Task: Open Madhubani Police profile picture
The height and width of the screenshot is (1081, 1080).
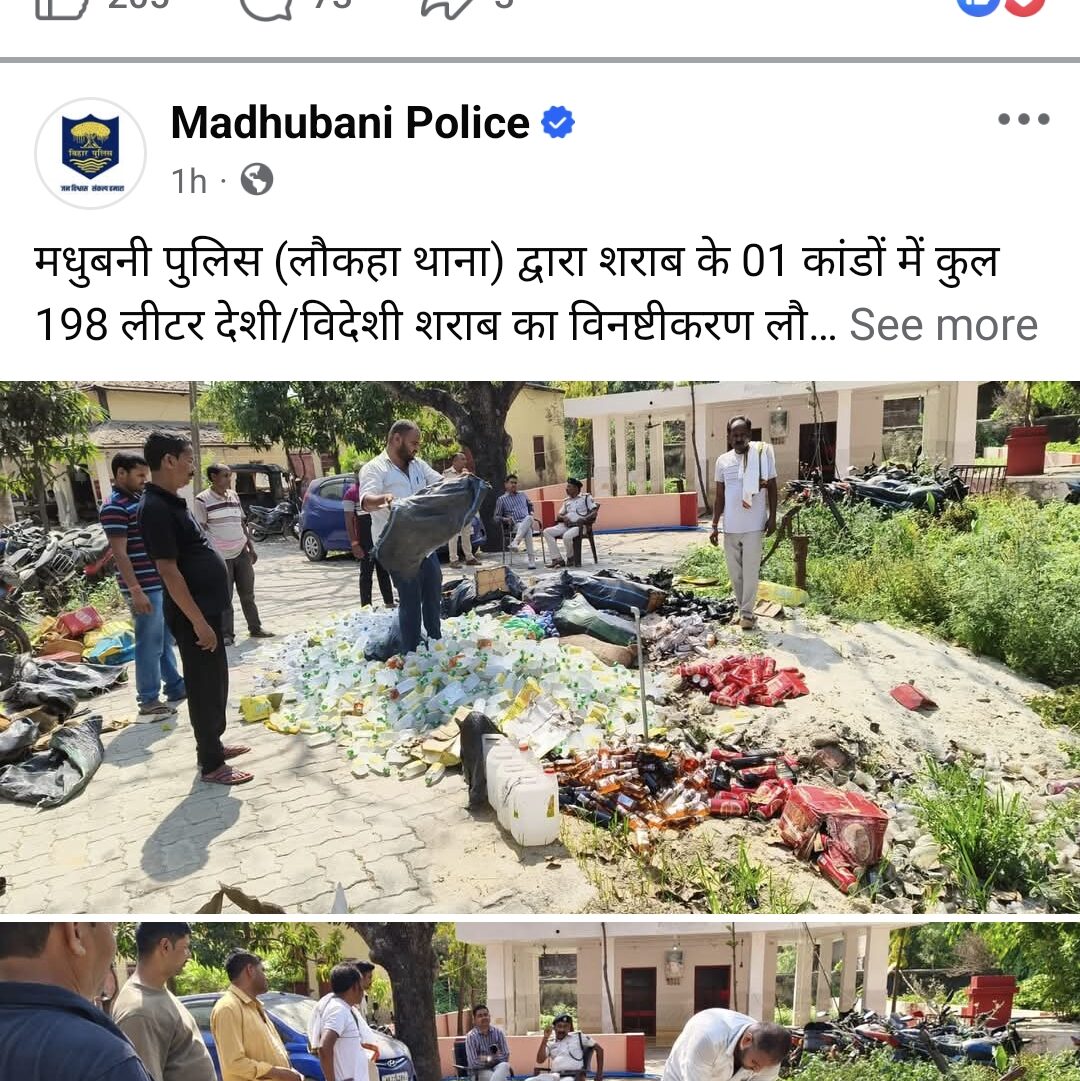Action: (x=90, y=153)
